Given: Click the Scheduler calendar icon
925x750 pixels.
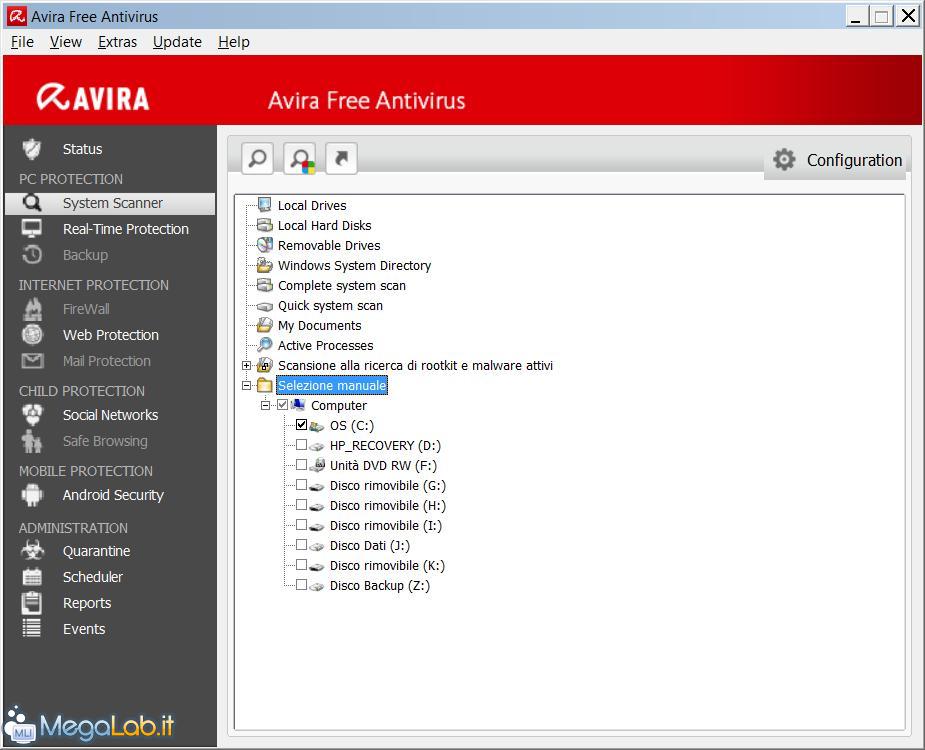Looking at the screenshot, I should 32,577.
